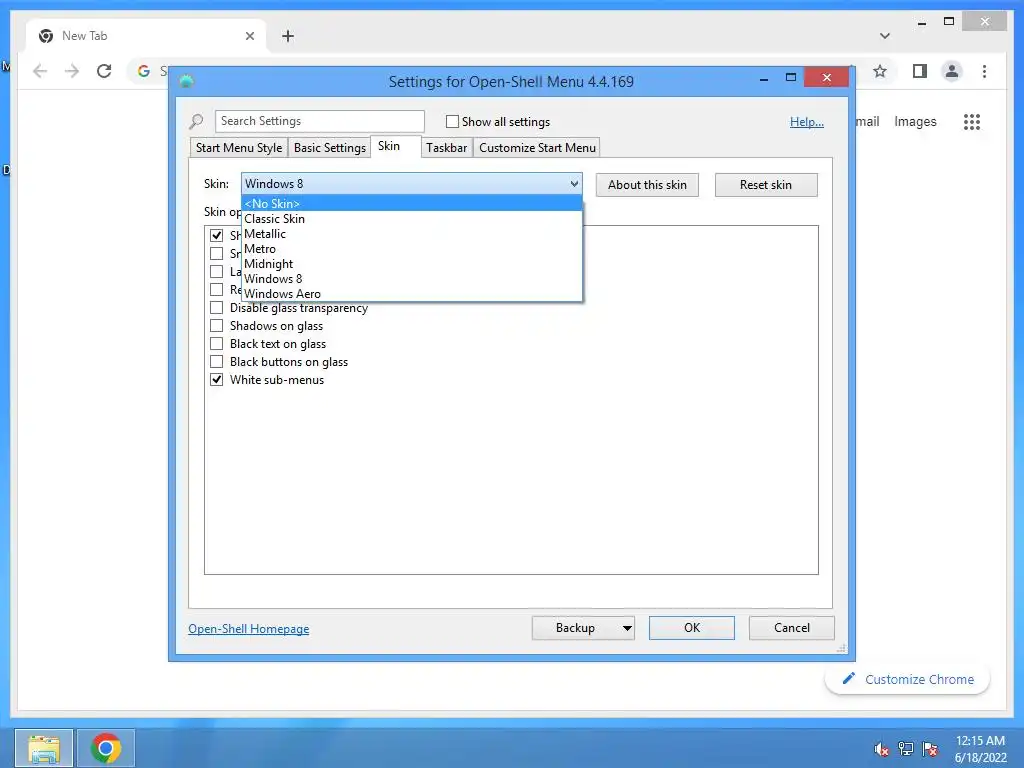
Task: Open the Action Center flag icon
Action: [x=930, y=749]
